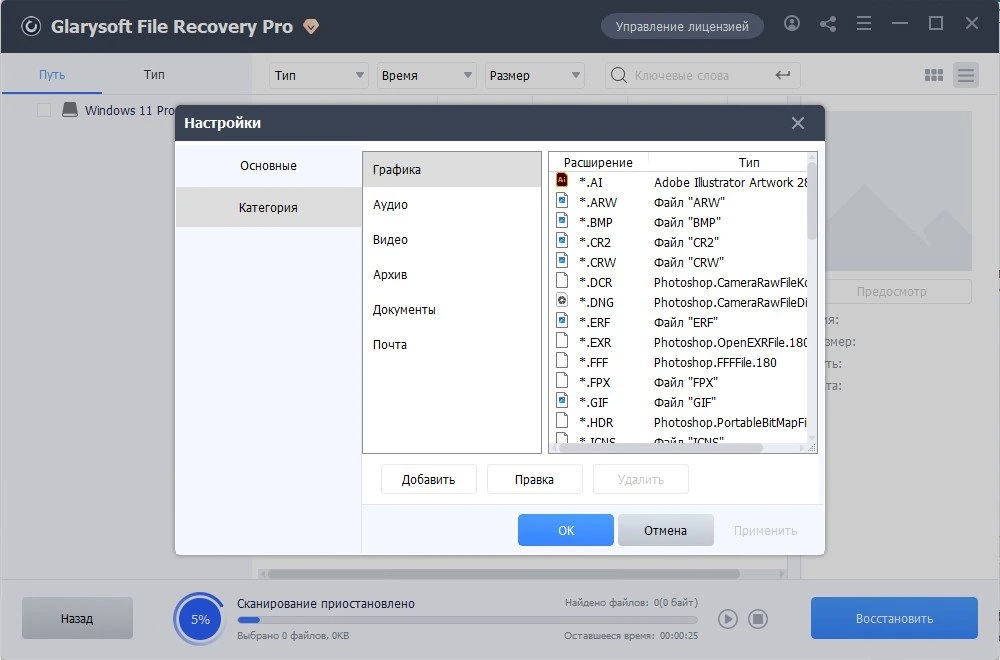Click the file icon beside *.ARW
Image resolution: width=1000 pixels, height=660 pixels.
point(562,201)
